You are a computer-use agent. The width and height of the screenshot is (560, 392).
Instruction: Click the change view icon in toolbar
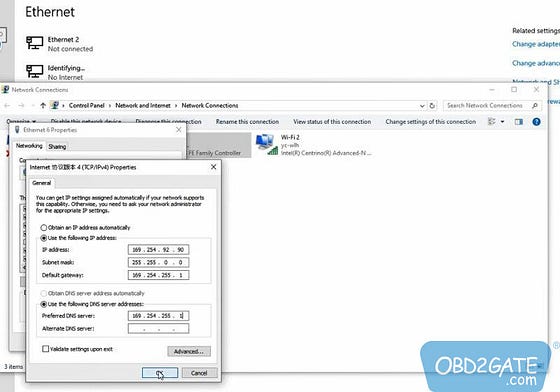[492, 122]
